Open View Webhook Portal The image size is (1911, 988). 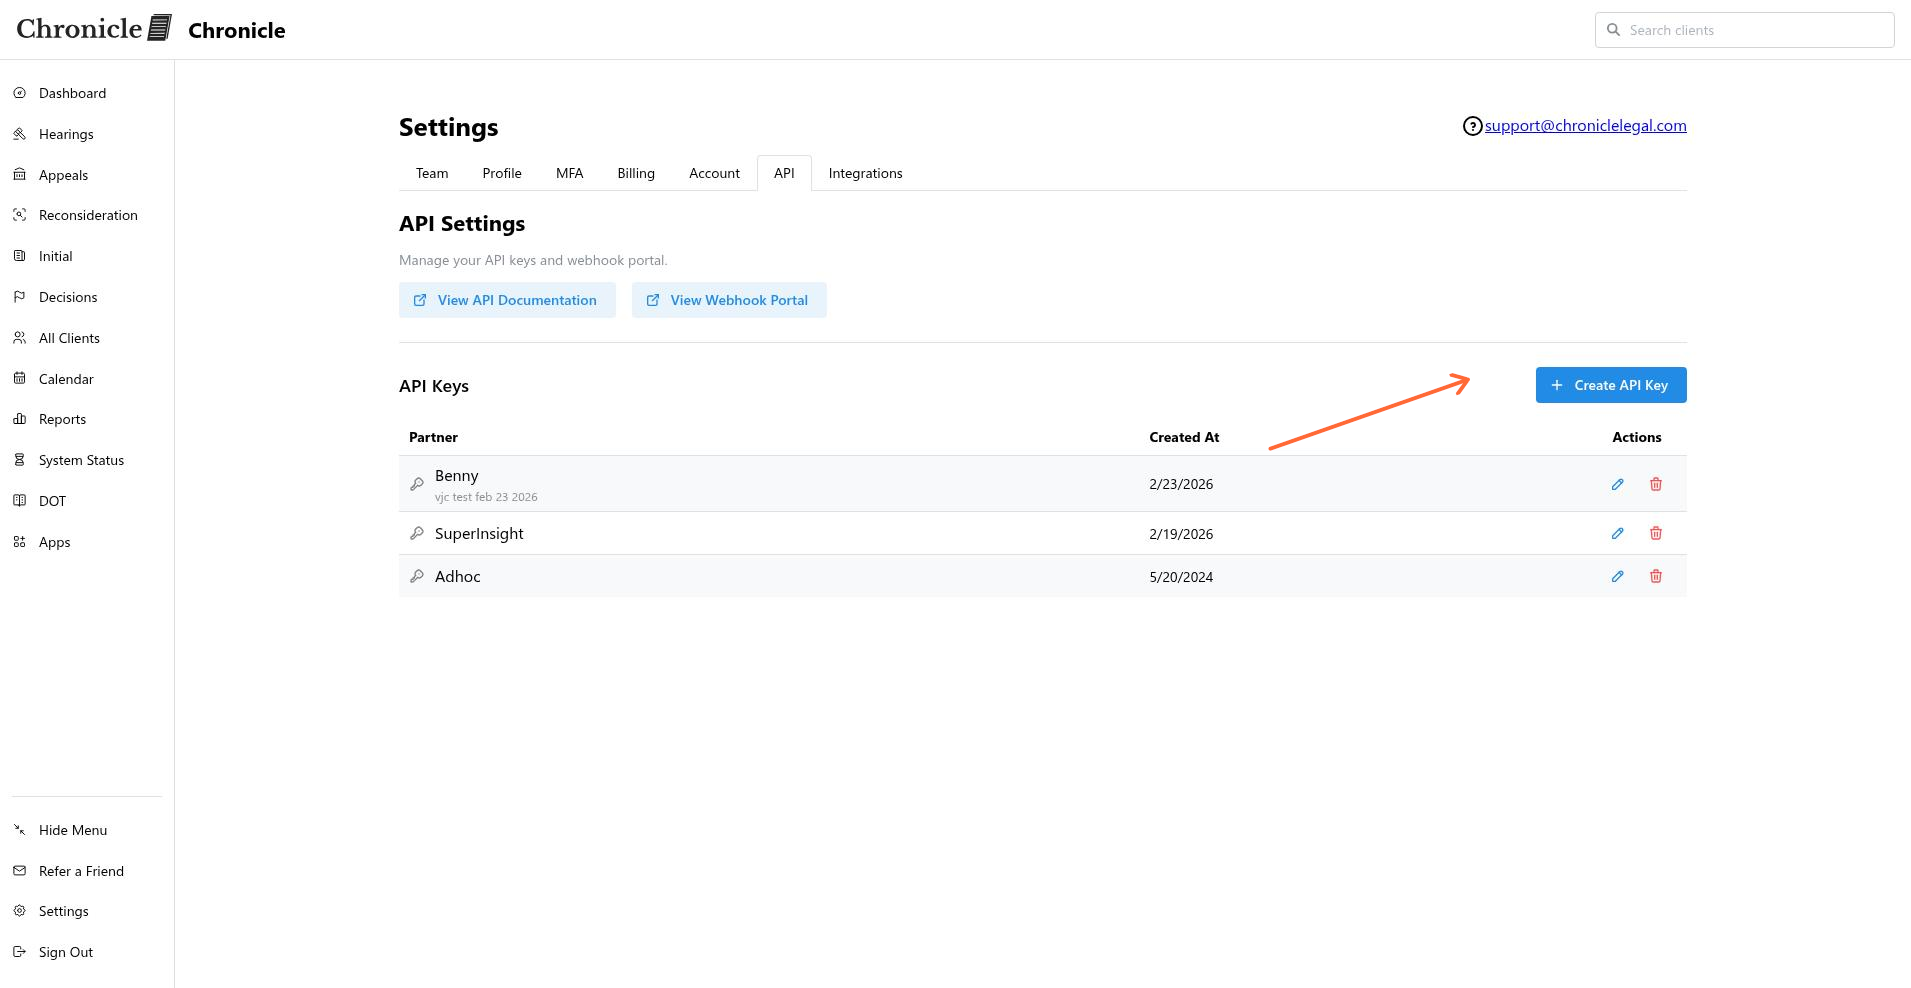(729, 300)
